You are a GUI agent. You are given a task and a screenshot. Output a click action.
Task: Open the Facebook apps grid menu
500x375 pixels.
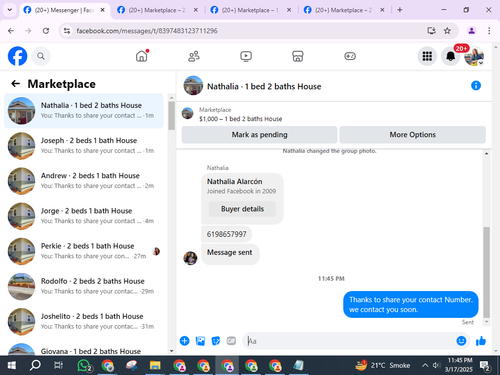point(427,56)
